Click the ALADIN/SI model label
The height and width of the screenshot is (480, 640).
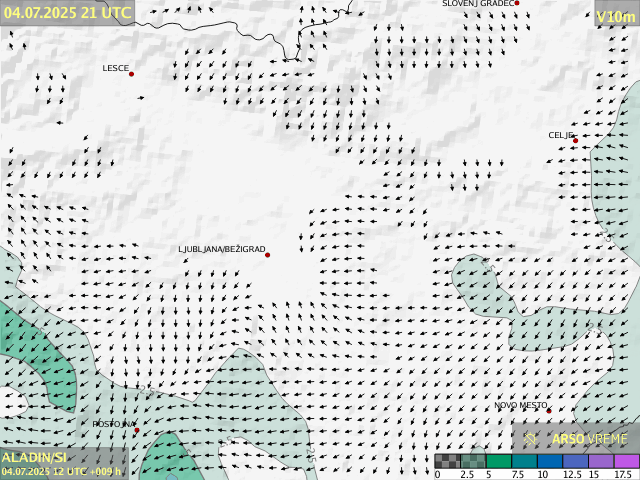pos(34,457)
